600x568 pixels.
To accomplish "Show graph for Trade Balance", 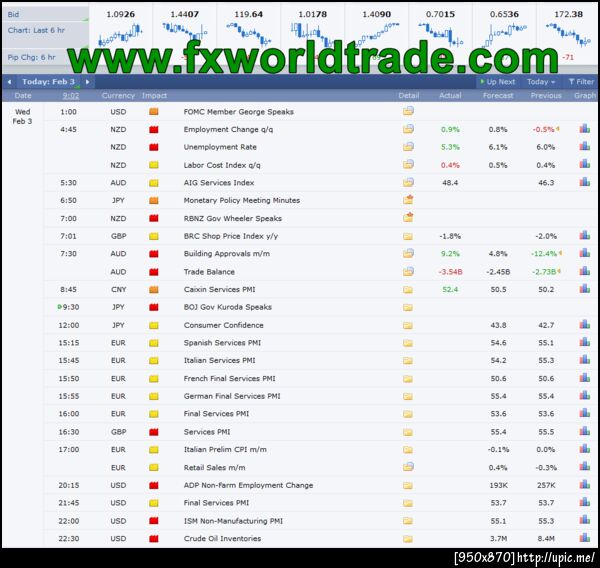I will (x=585, y=271).
